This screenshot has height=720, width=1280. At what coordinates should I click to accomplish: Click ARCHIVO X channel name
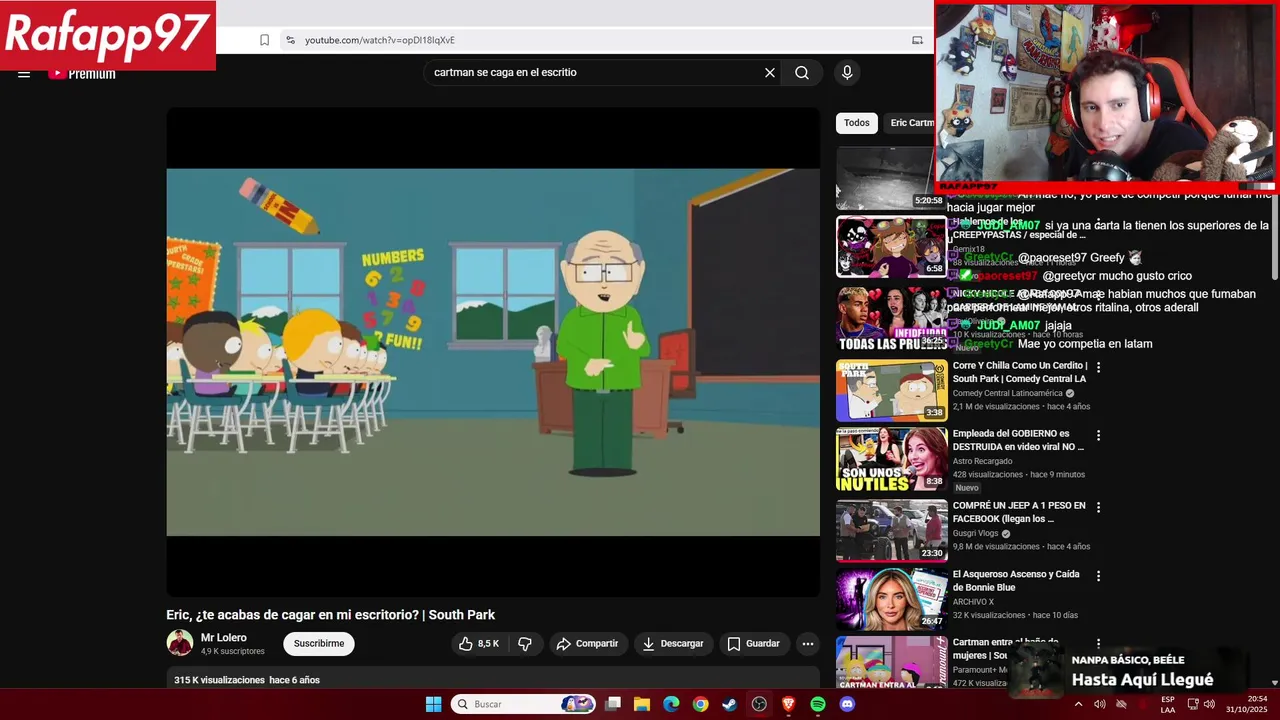point(974,602)
